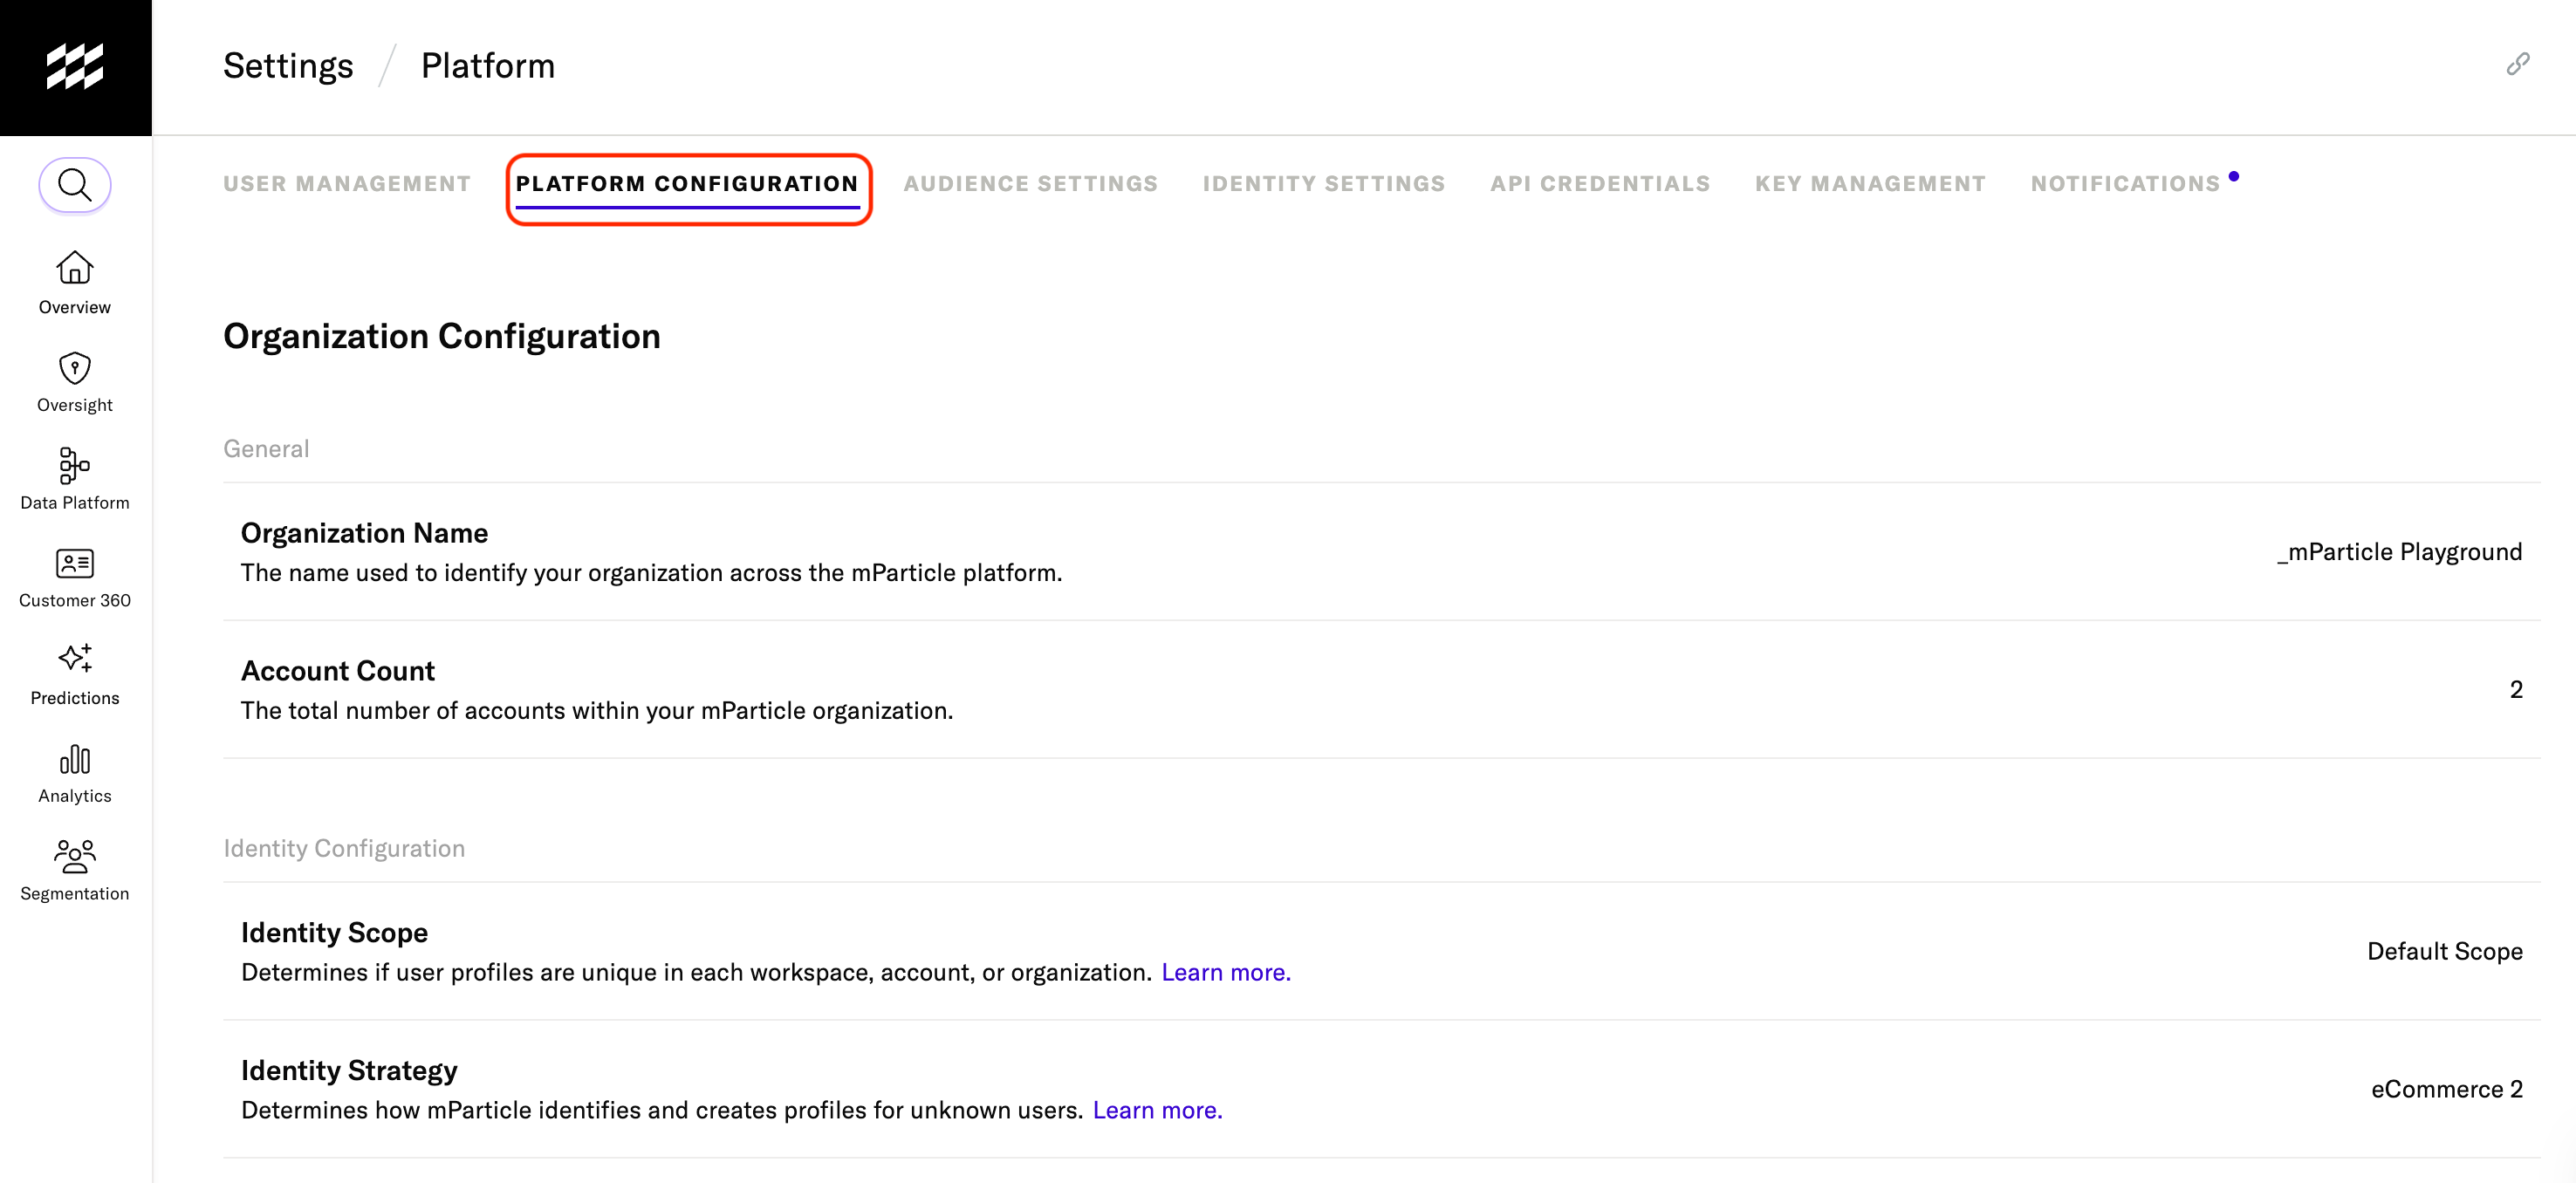Screen dimensions: 2576x1183
Task: Click Identity Strategy row title
Action: click(349, 1071)
